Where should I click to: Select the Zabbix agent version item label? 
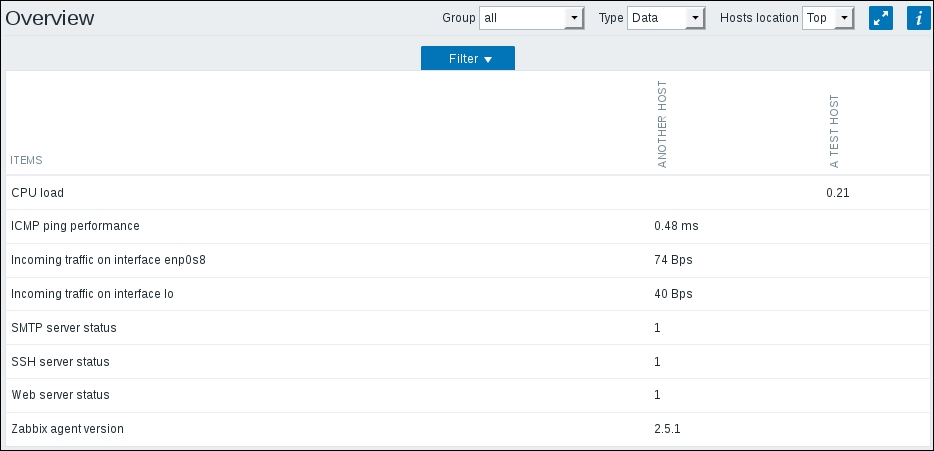click(x=67, y=429)
